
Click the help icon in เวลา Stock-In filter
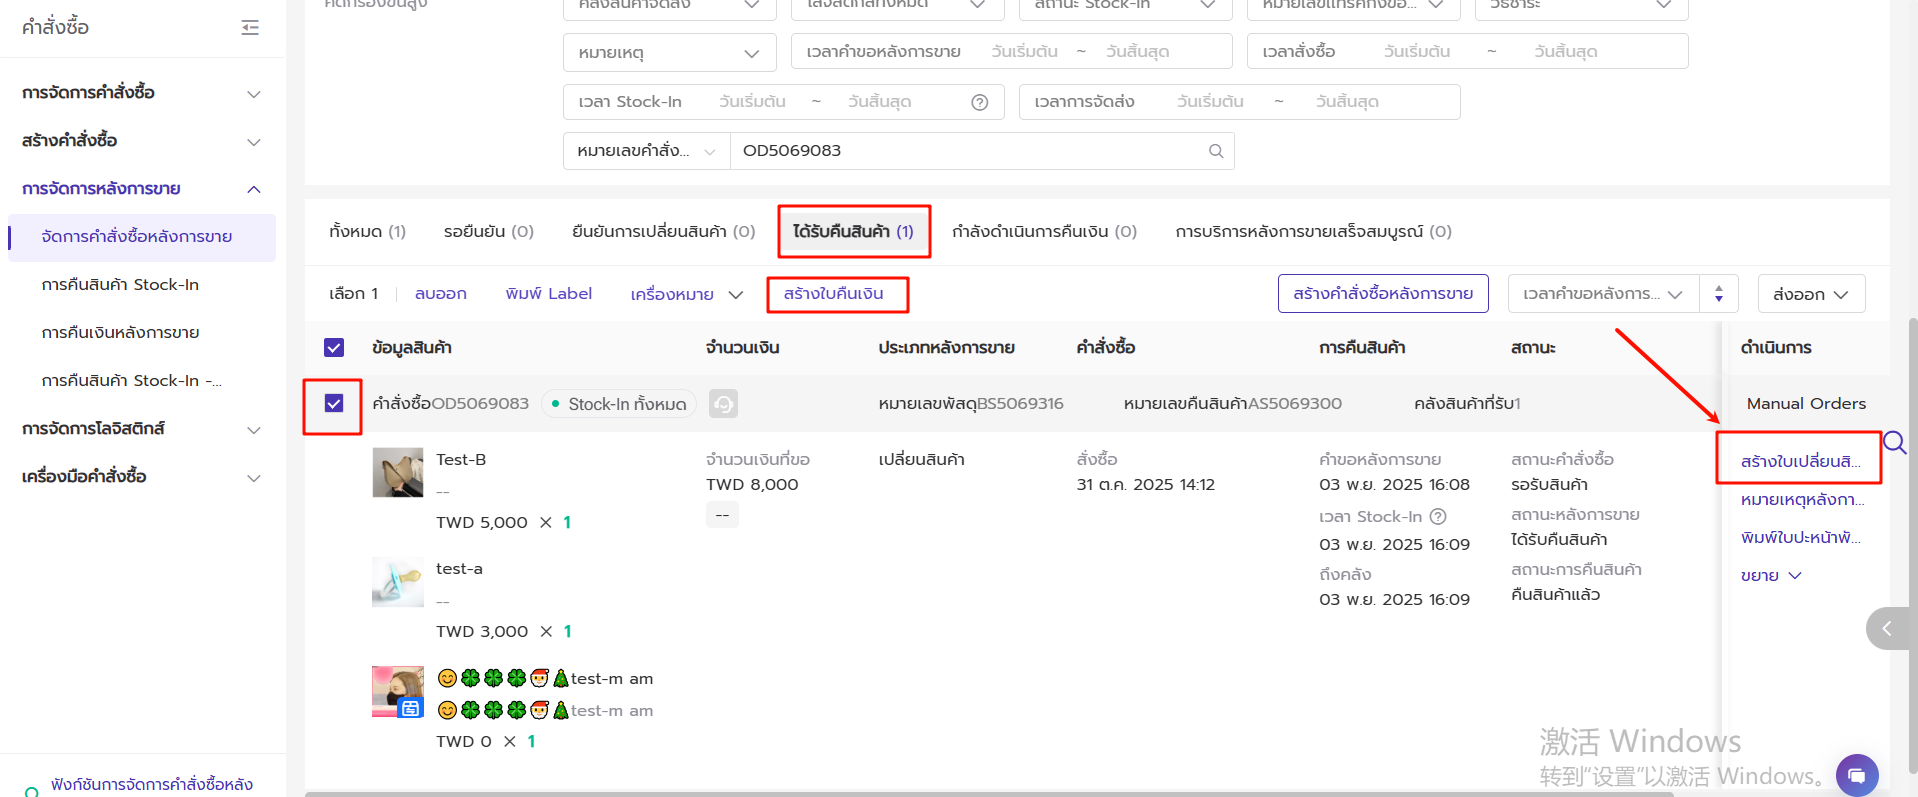point(980,102)
